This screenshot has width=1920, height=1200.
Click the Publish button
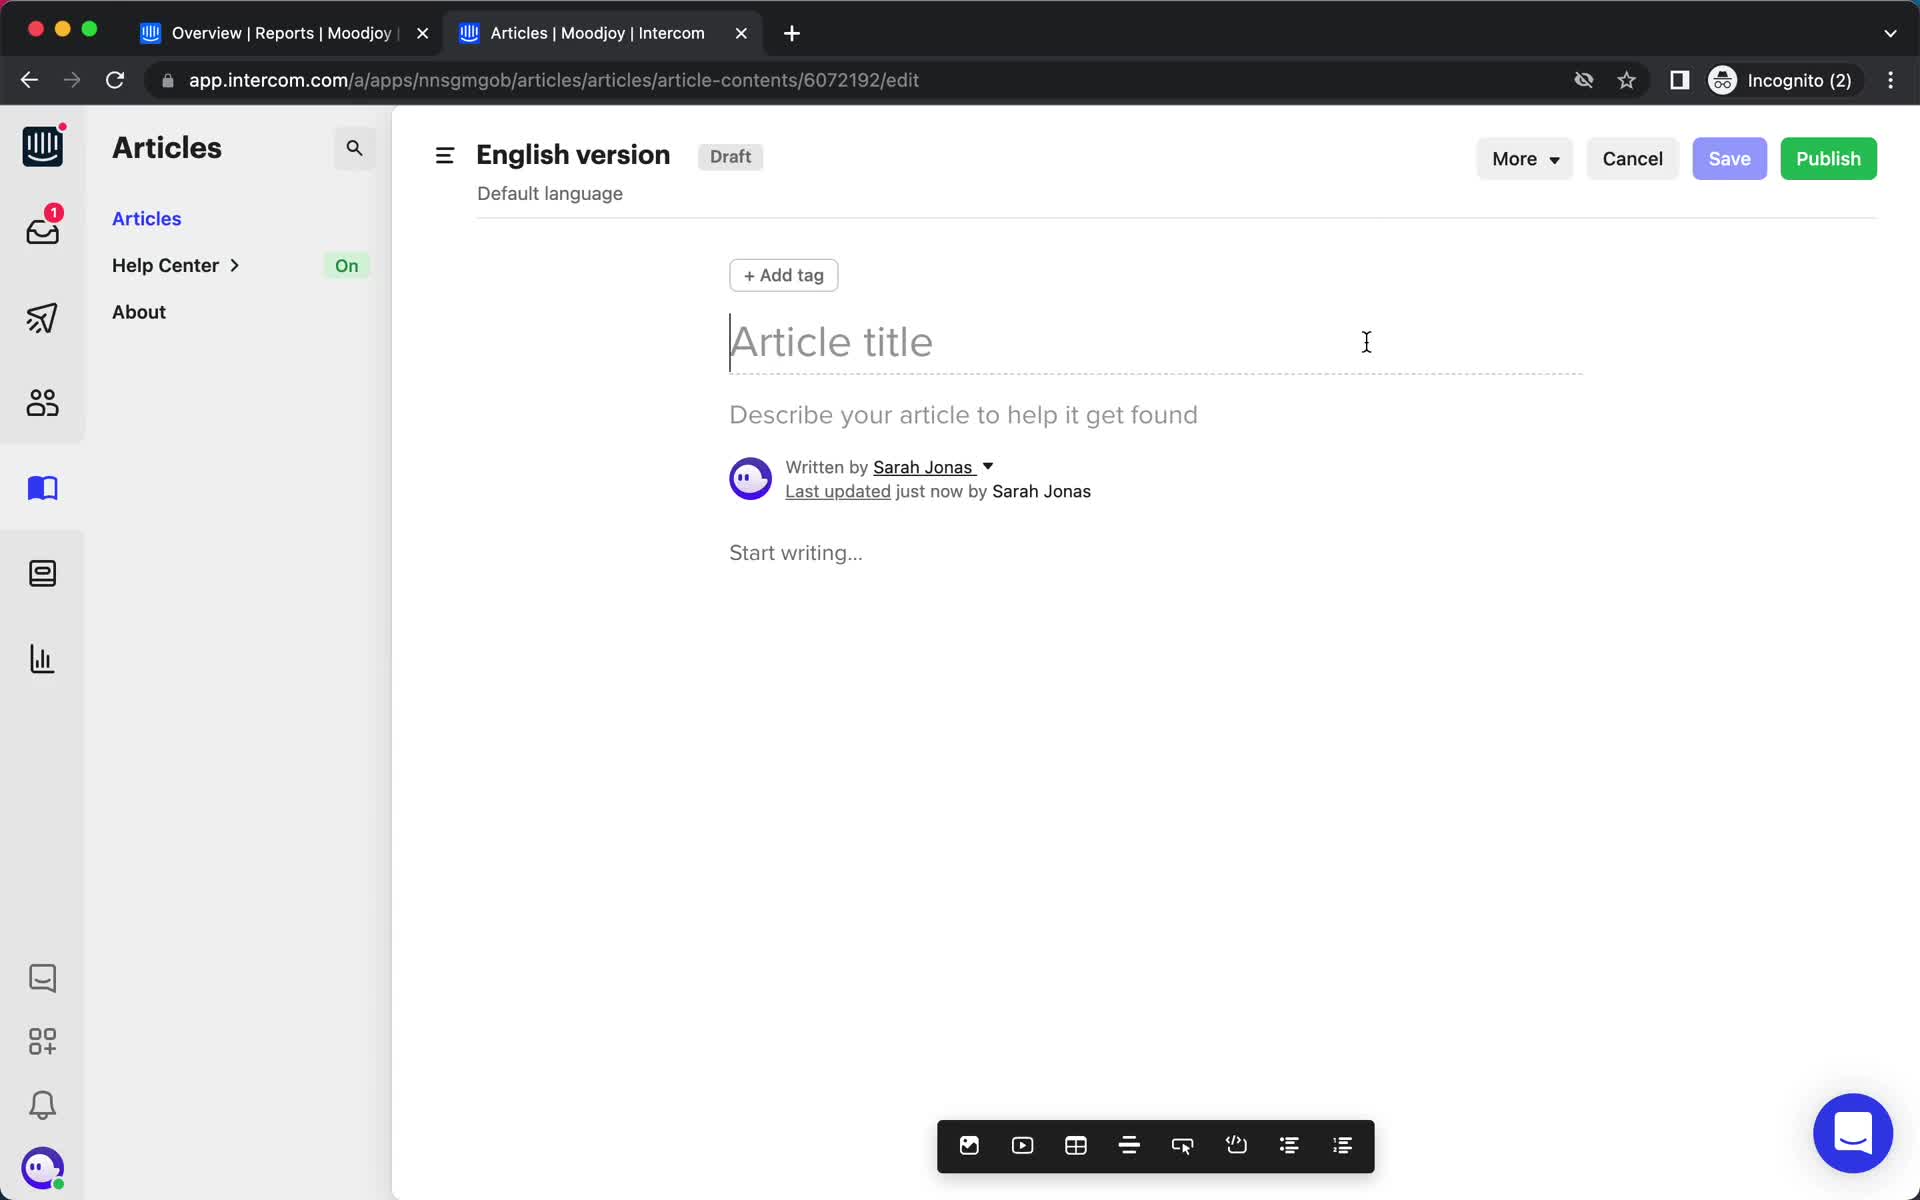[x=1827, y=158]
